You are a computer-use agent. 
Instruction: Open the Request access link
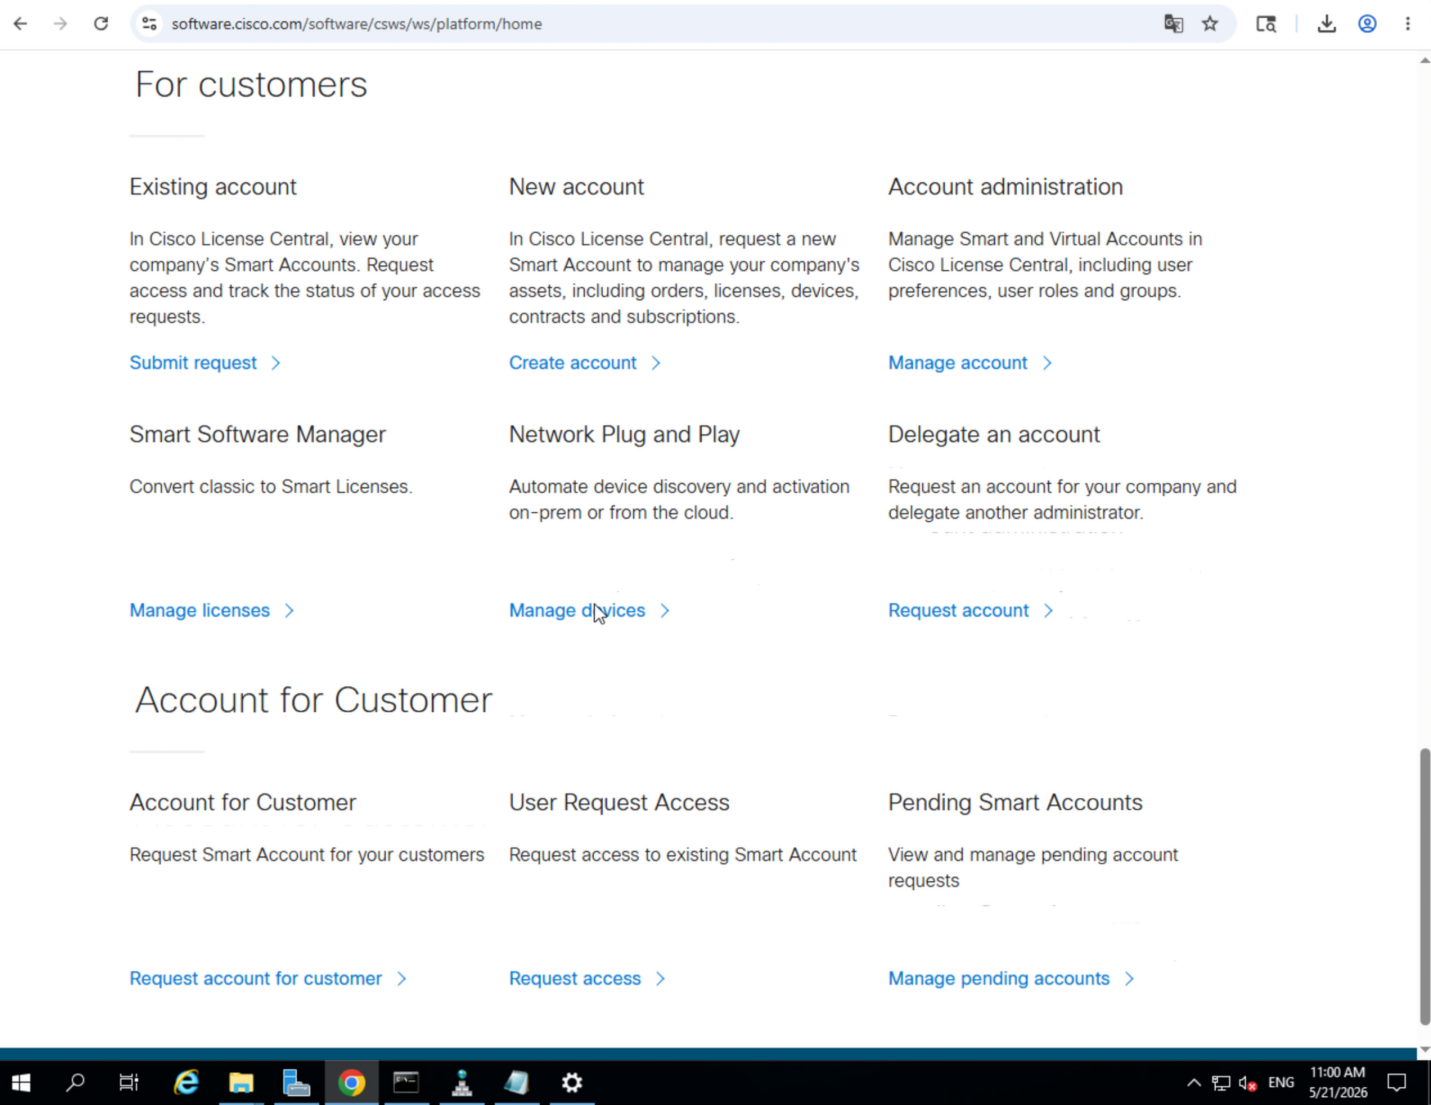tap(575, 979)
